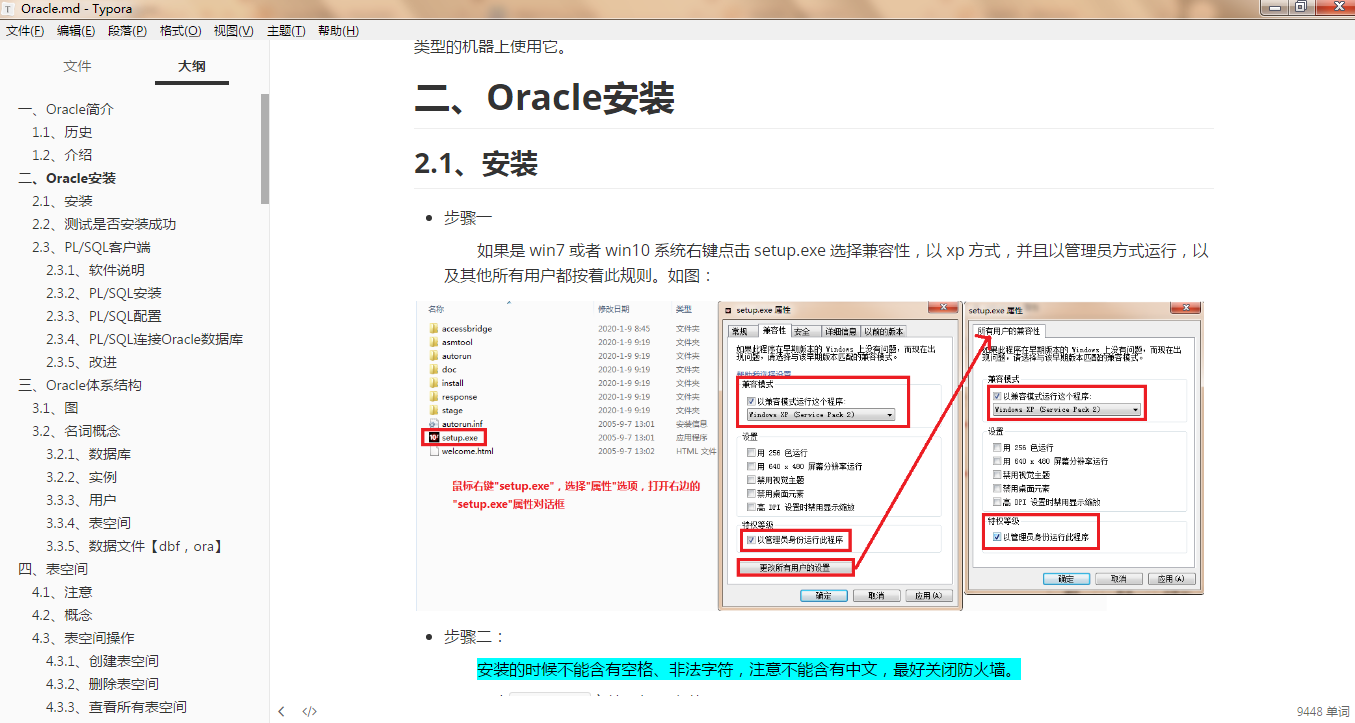Screen dimensions: 1355x723
Task: Select the 大纲 sidebar tab
Action: (x=192, y=67)
